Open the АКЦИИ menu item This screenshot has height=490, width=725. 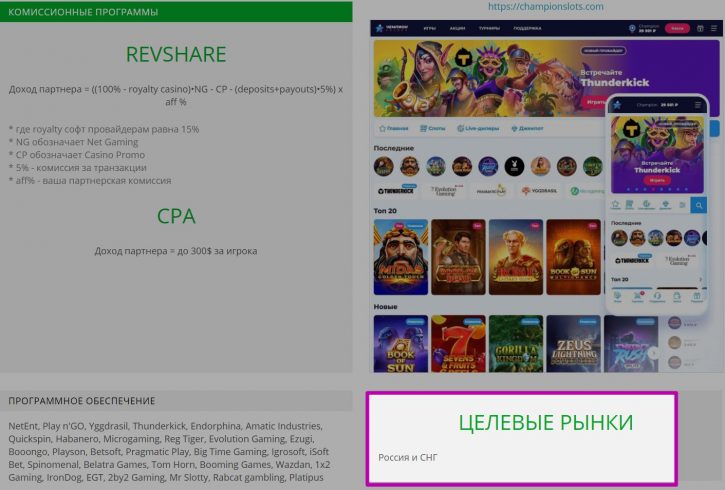pos(457,28)
